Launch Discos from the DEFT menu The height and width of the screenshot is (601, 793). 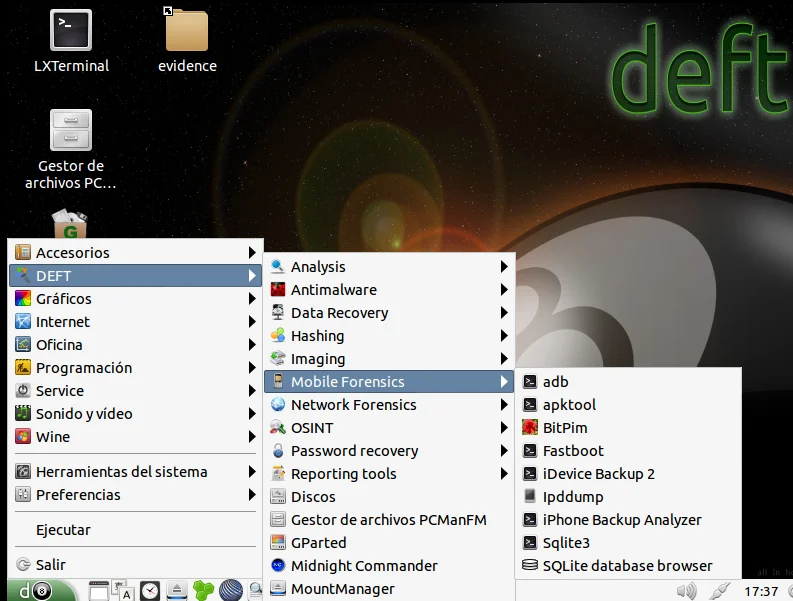[389, 497]
